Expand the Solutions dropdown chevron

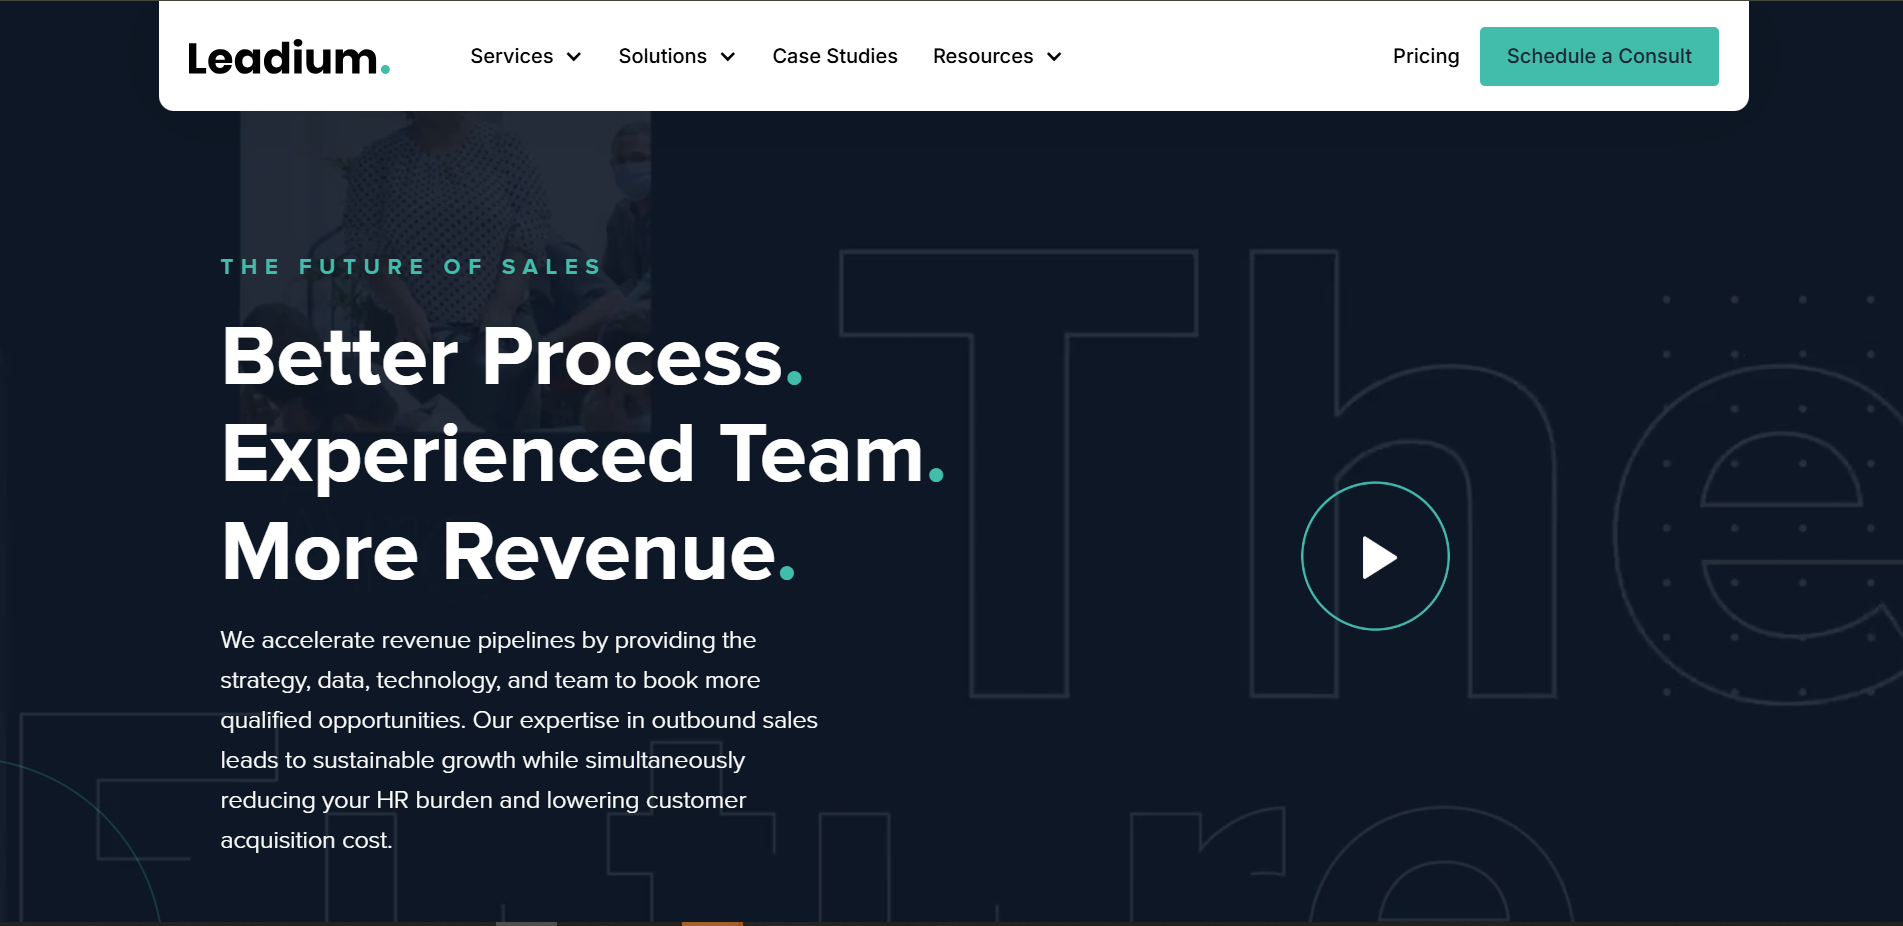[x=728, y=57]
